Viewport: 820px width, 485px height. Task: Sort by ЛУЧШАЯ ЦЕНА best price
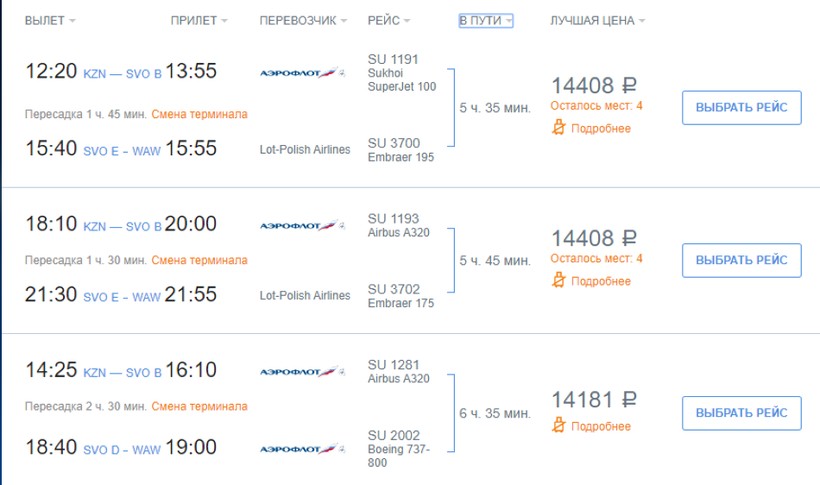(597, 21)
